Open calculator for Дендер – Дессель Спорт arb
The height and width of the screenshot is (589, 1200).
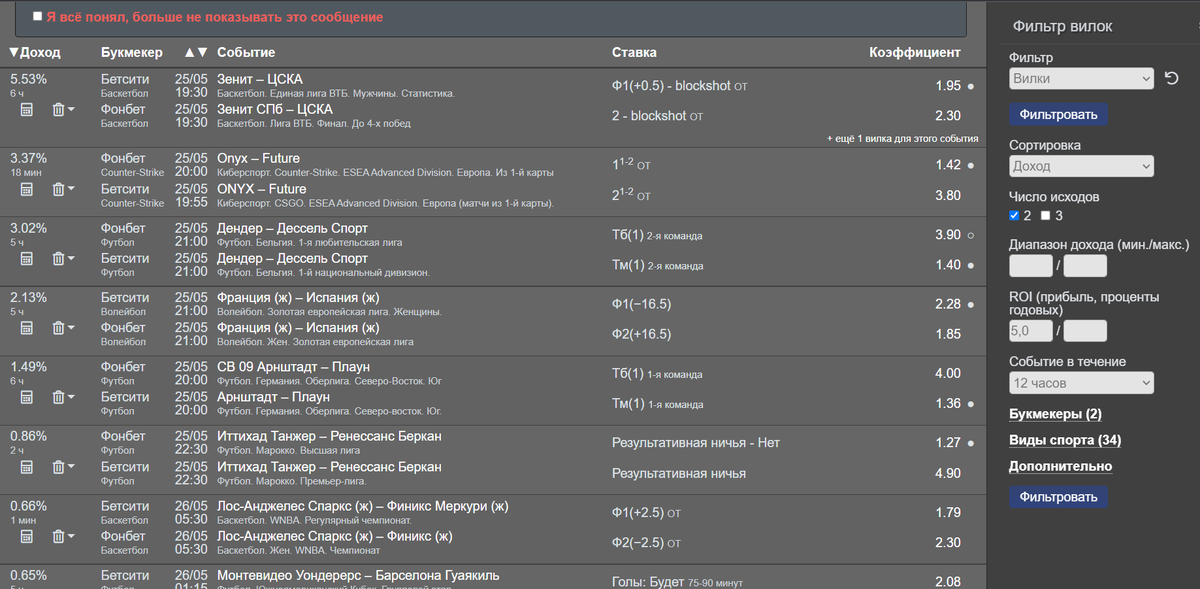click(27, 258)
